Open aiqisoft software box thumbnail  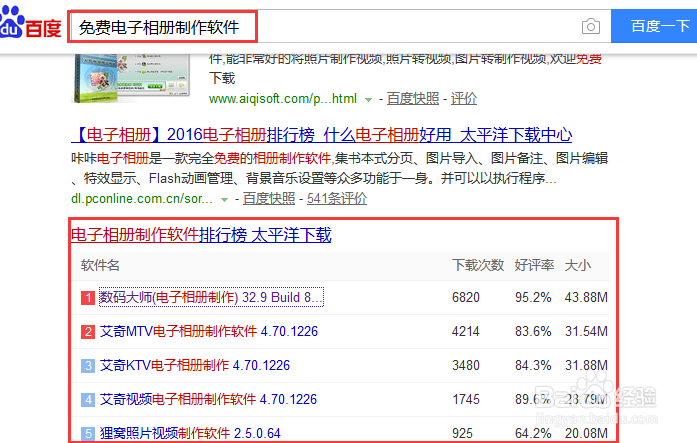click(132, 77)
